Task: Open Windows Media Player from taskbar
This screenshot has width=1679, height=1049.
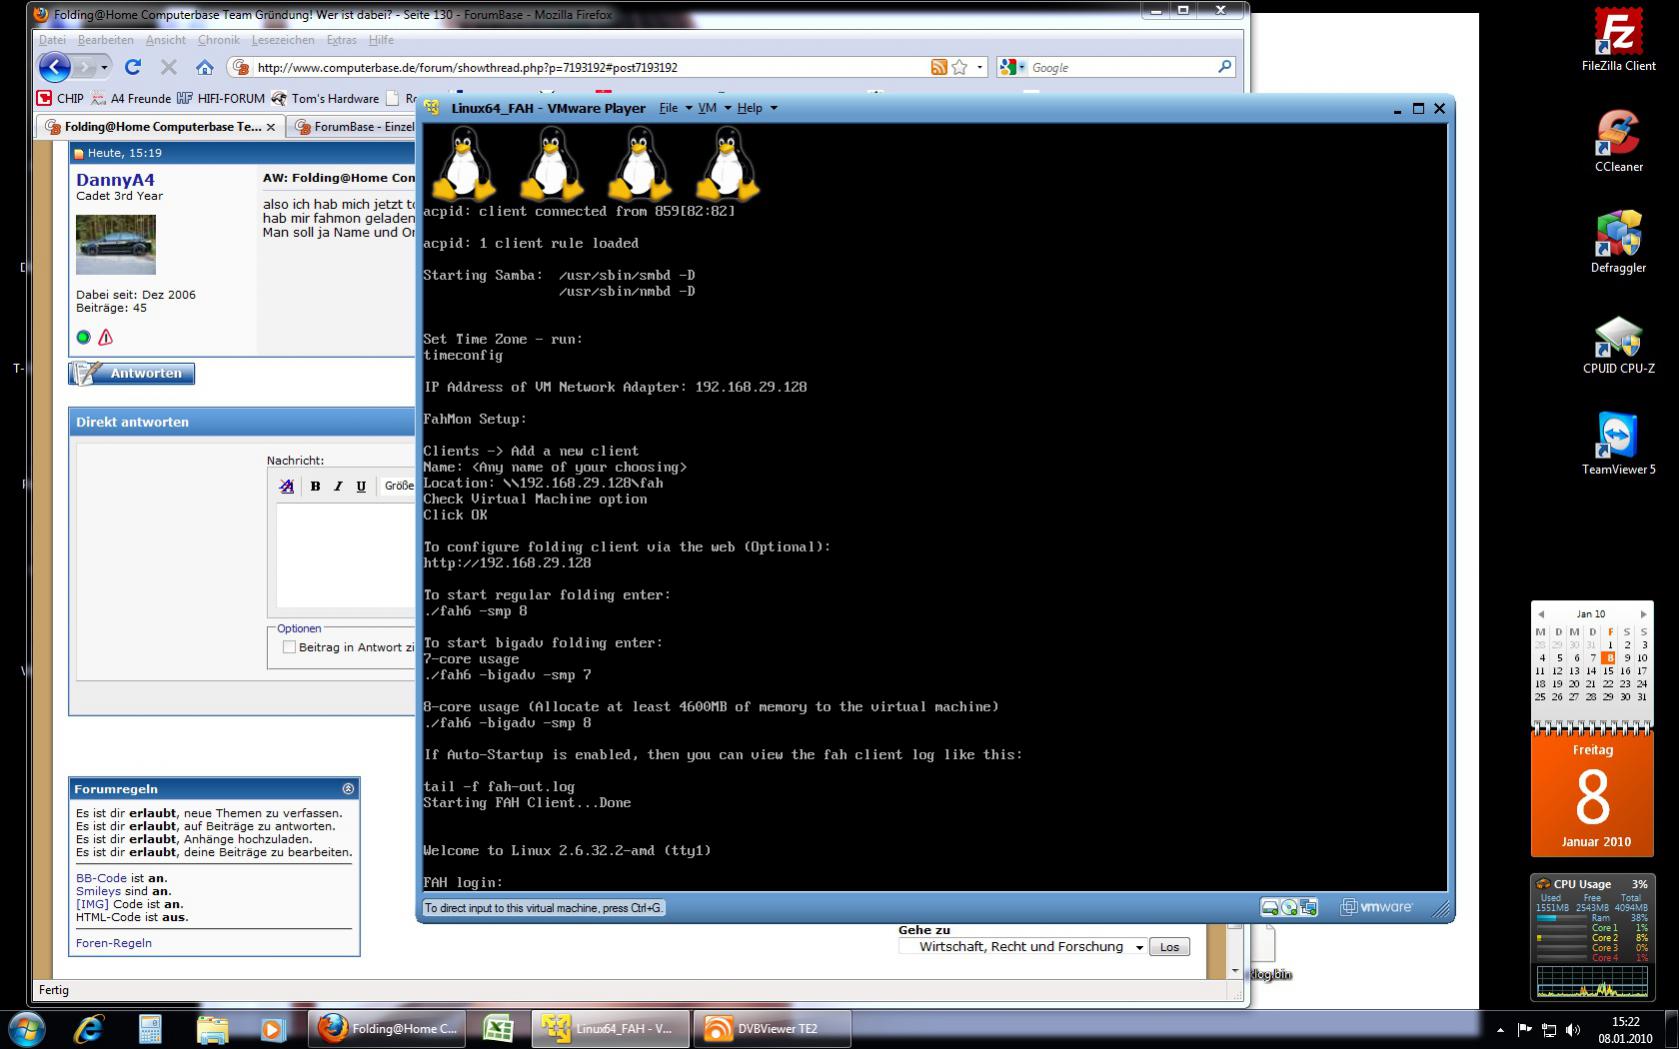Action: coord(273,1029)
